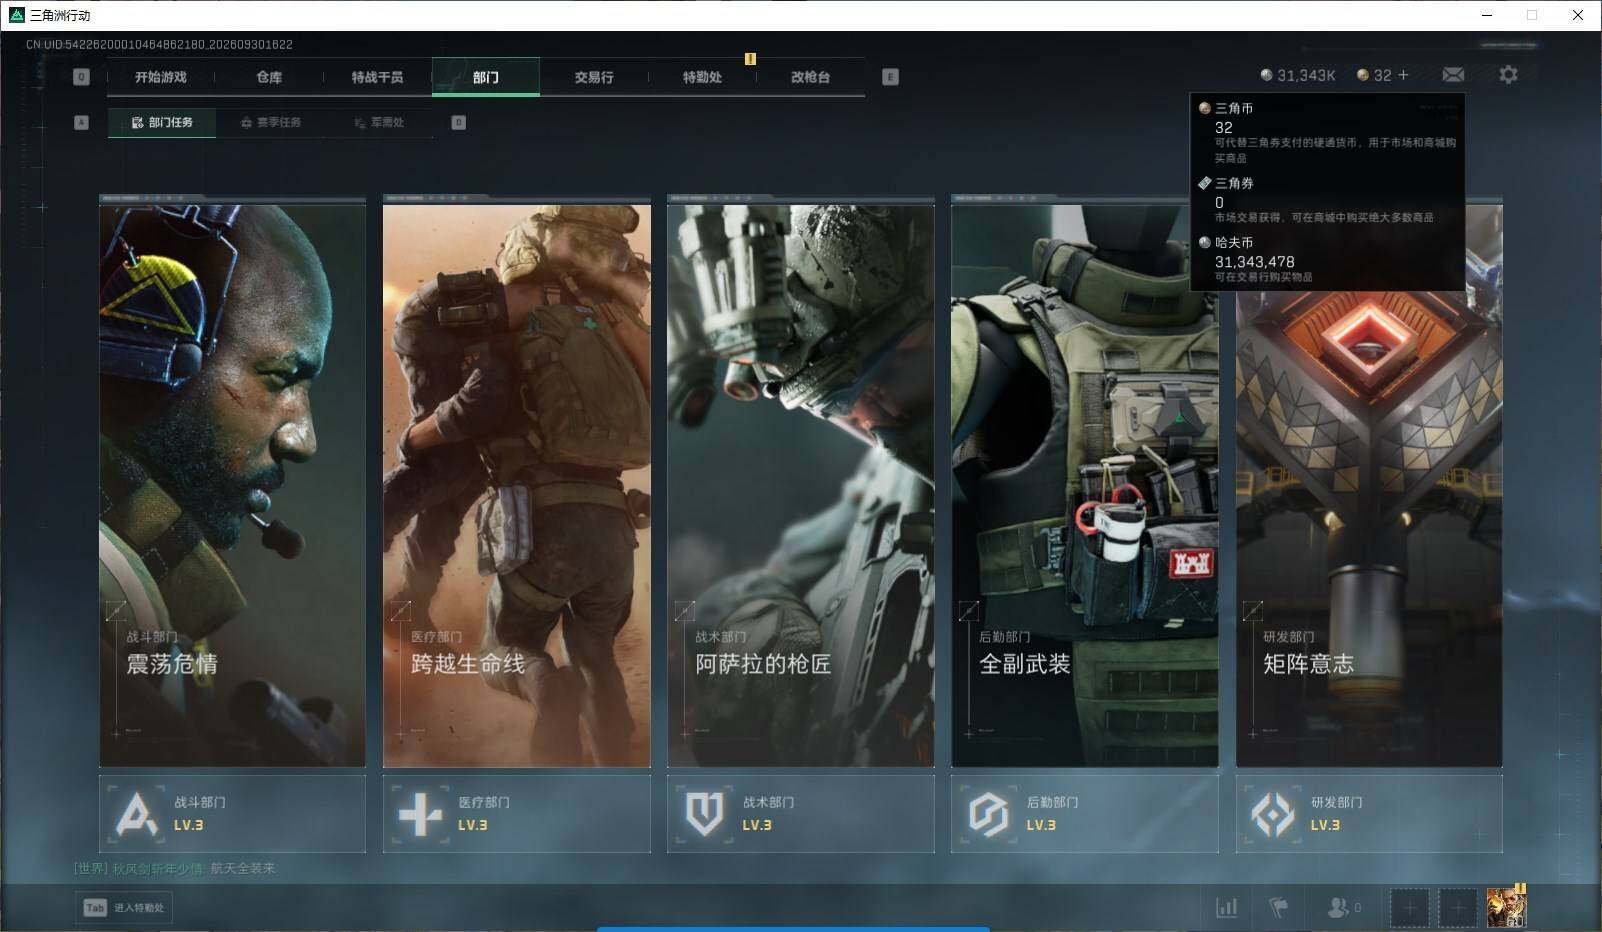Screen dimensions: 1602x932
Task: Click the Q key hint icon
Action: coord(81,77)
